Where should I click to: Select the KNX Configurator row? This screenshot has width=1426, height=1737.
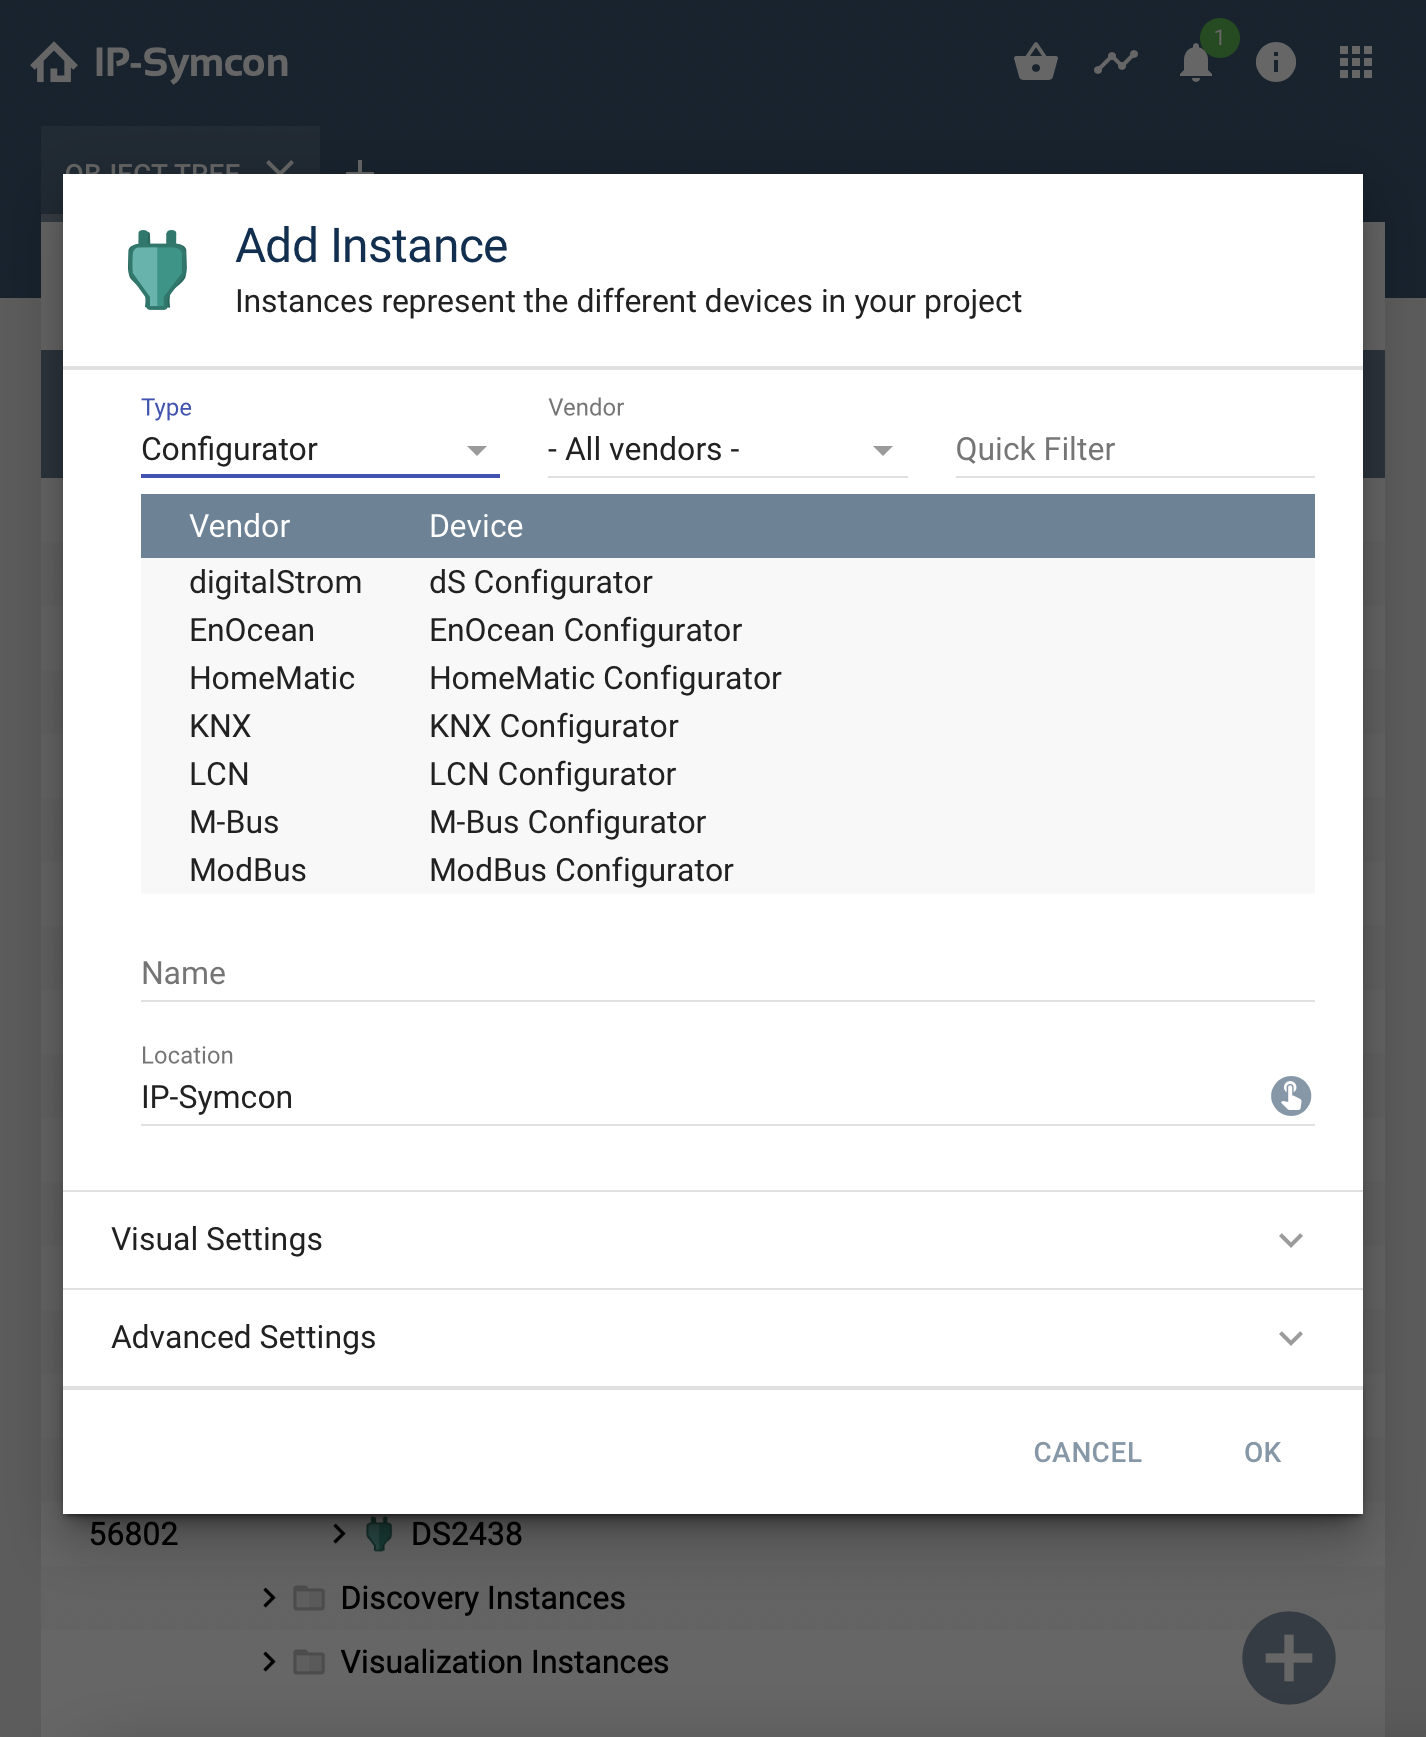553,726
